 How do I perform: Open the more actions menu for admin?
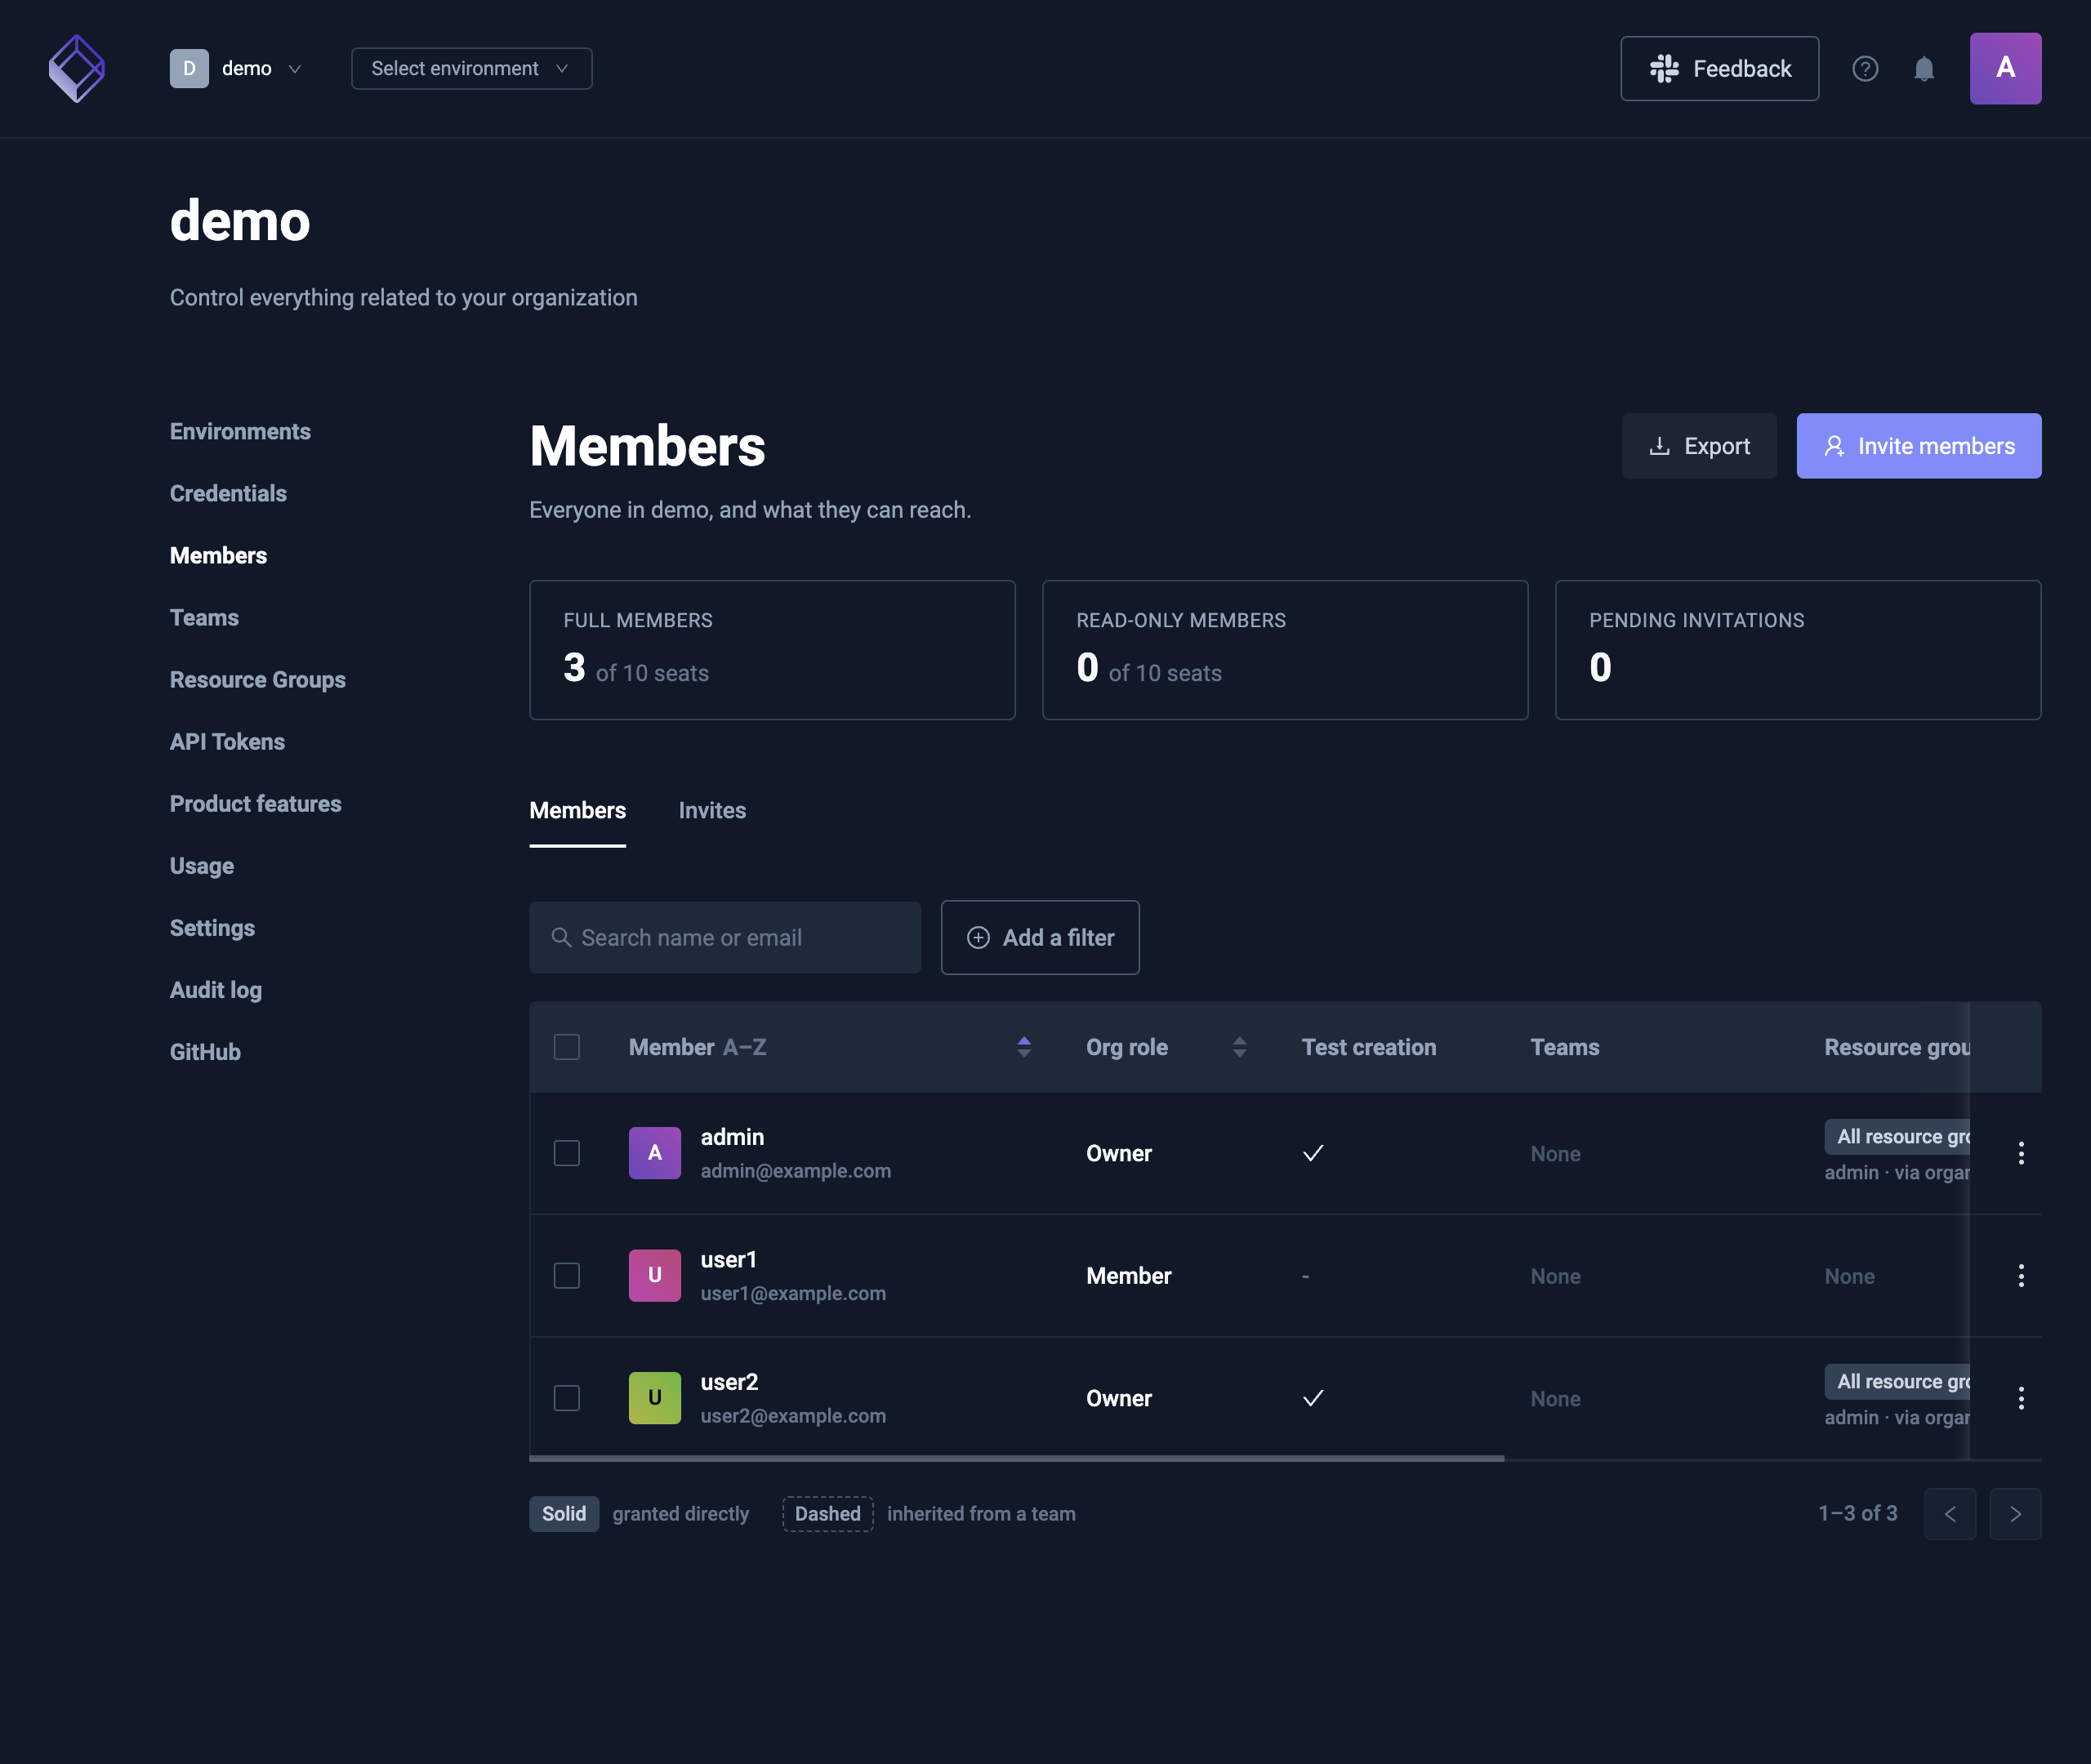click(x=2021, y=1153)
